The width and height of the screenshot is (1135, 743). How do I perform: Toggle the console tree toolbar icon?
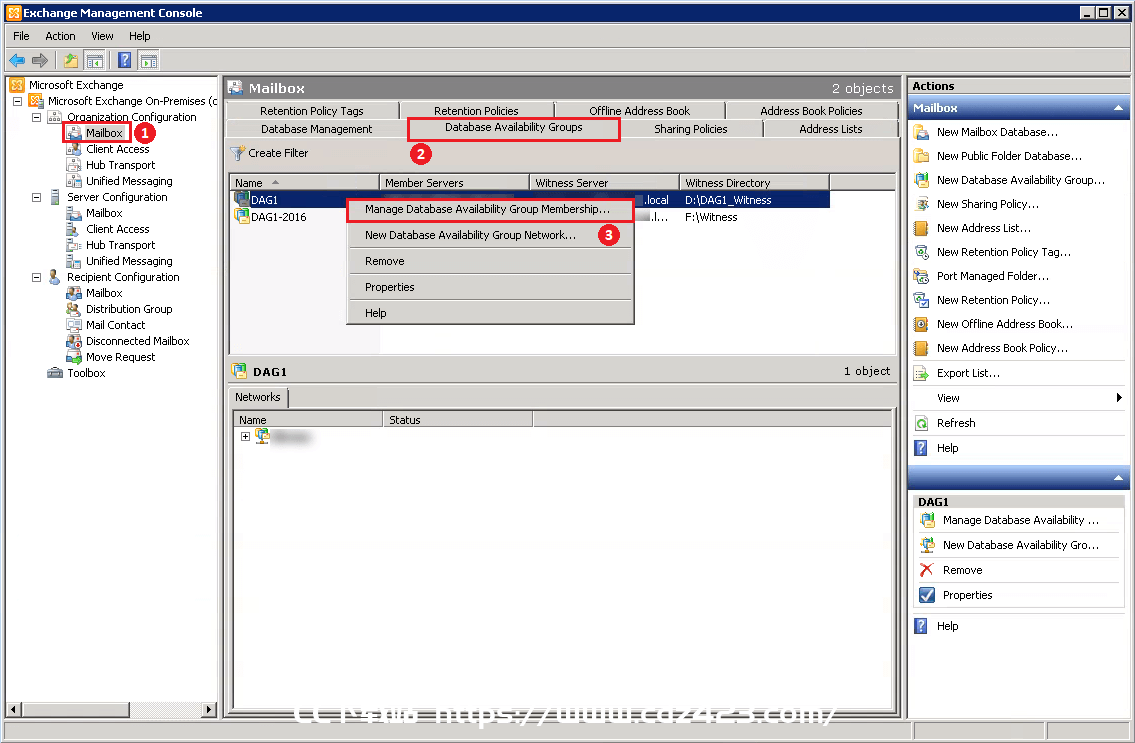(x=94, y=61)
